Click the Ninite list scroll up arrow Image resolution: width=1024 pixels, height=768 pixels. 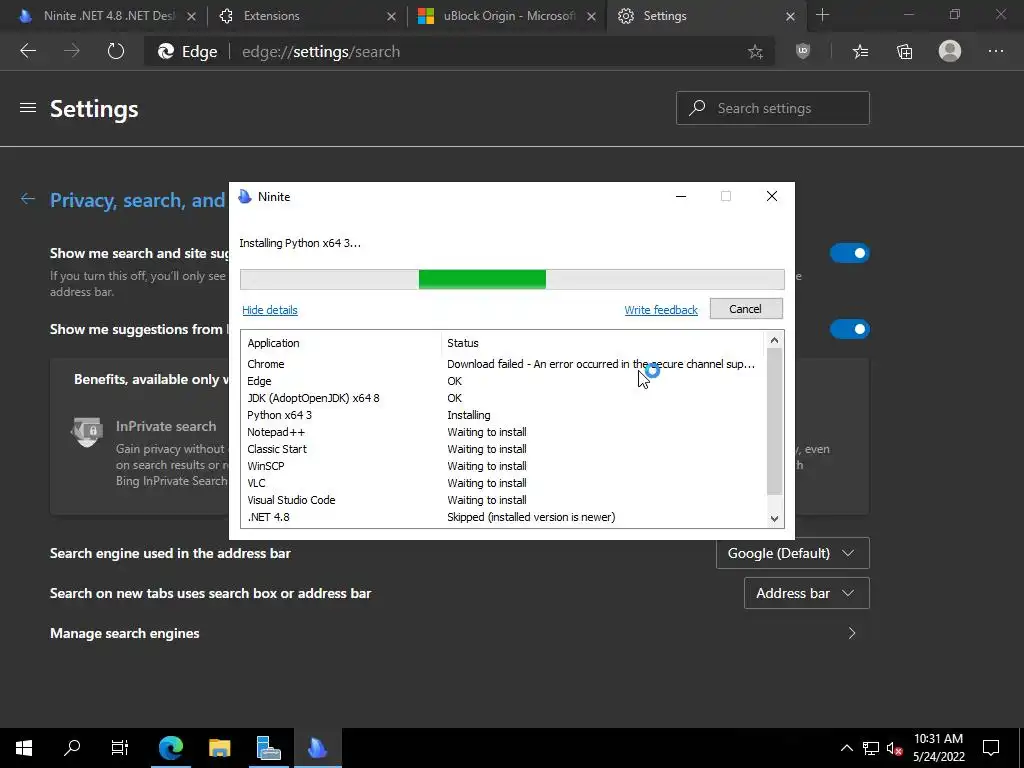coord(774,340)
